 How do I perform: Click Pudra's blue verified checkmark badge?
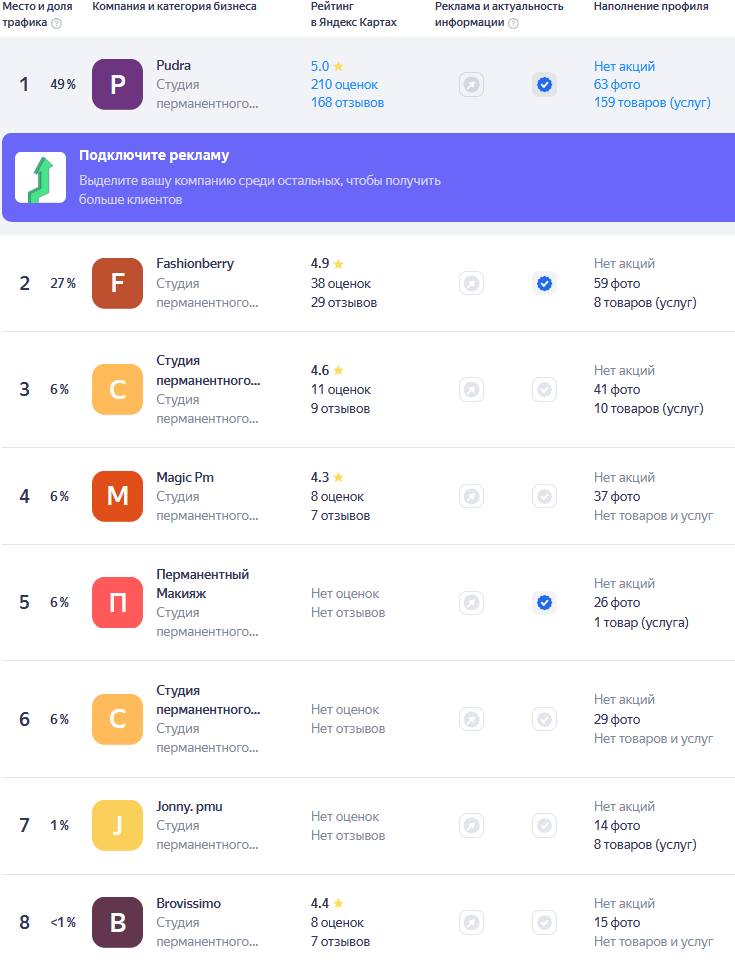(x=545, y=84)
